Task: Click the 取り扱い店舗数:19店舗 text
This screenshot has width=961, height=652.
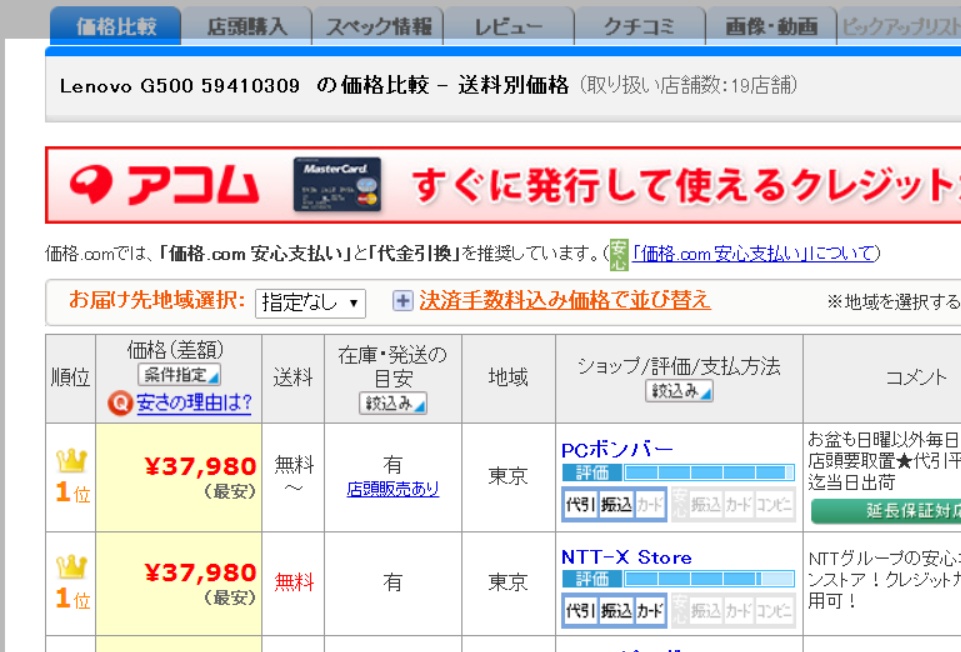Action: (688, 85)
